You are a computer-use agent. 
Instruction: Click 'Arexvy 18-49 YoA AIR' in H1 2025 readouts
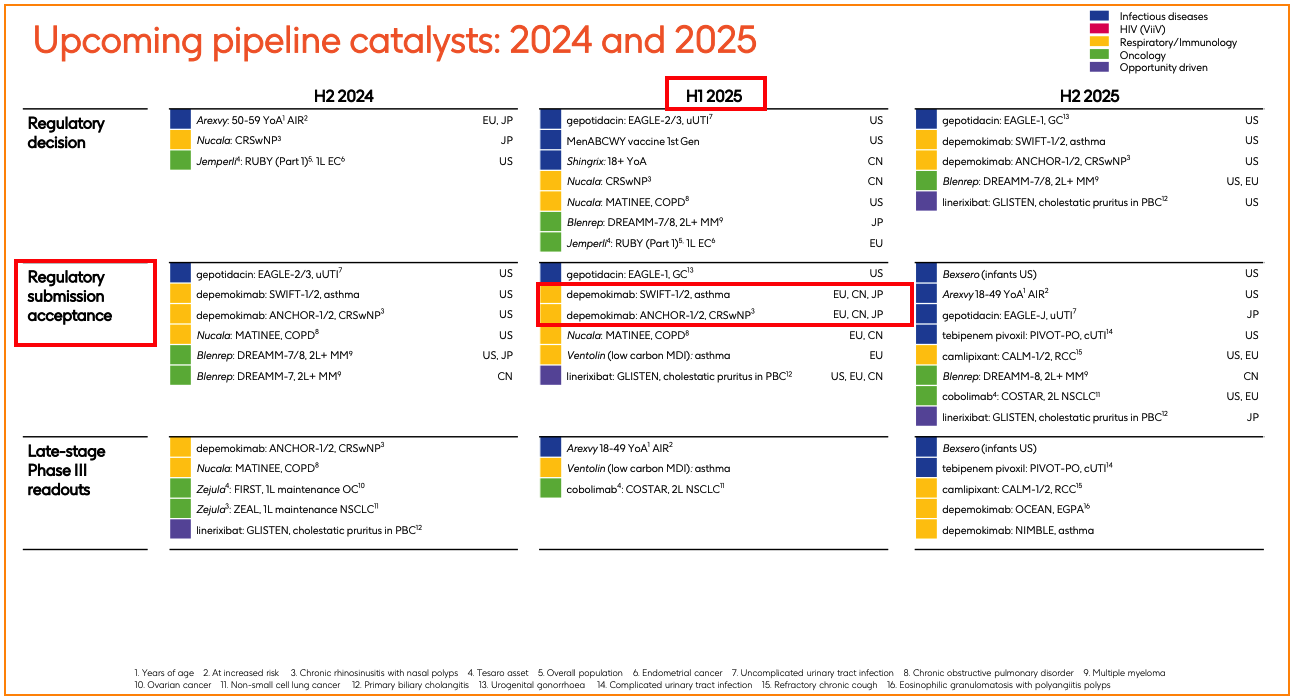pyautogui.click(x=619, y=448)
